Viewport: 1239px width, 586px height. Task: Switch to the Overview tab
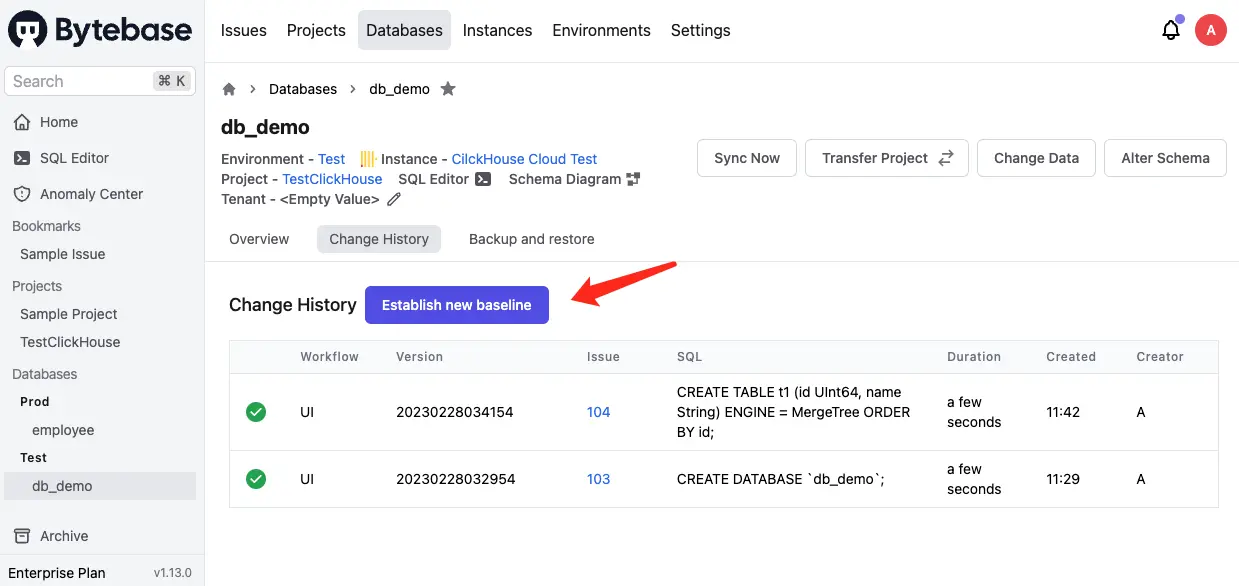pyautogui.click(x=259, y=239)
